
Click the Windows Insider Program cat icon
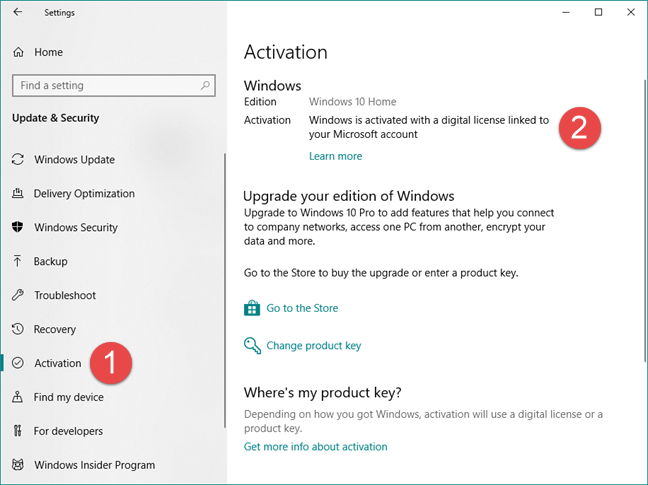[17, 465]
